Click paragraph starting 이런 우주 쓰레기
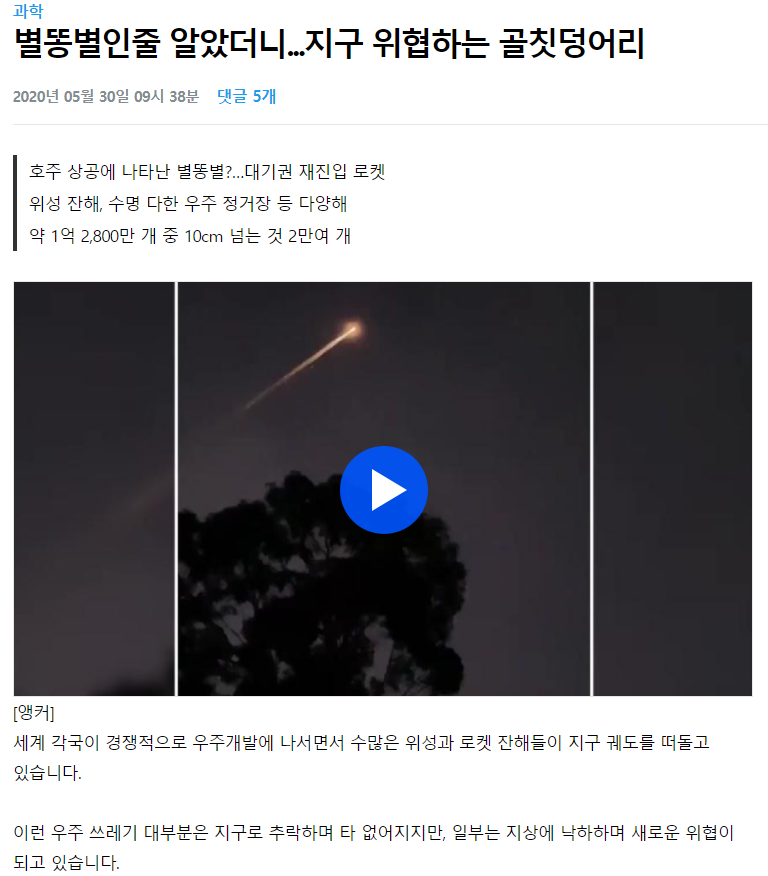This screenshot has width=768, height=876. tap(373, 848)
